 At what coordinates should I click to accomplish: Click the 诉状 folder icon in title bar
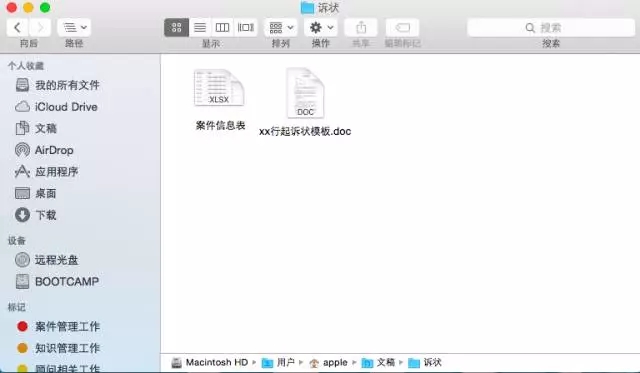tap(307, 7)
